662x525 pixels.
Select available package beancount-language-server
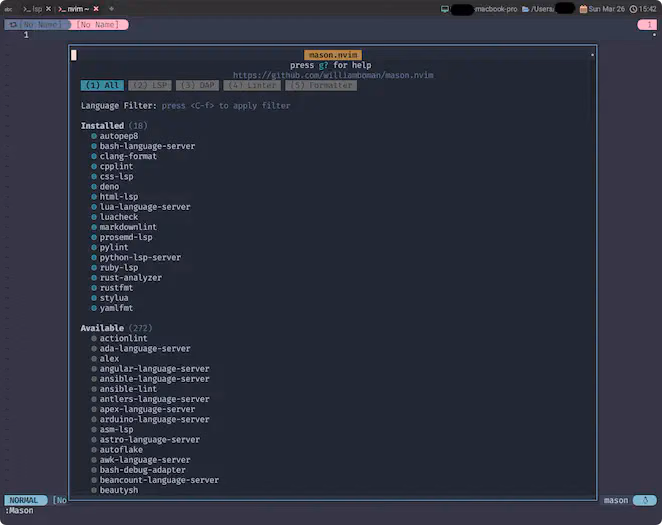pos(159,480)
